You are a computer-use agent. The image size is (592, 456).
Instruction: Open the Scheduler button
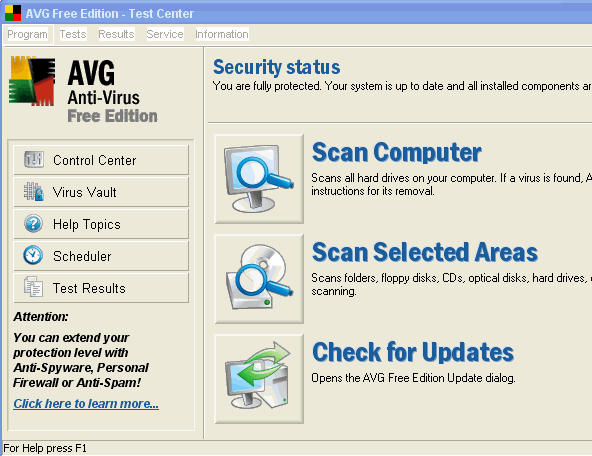point(101,256)
